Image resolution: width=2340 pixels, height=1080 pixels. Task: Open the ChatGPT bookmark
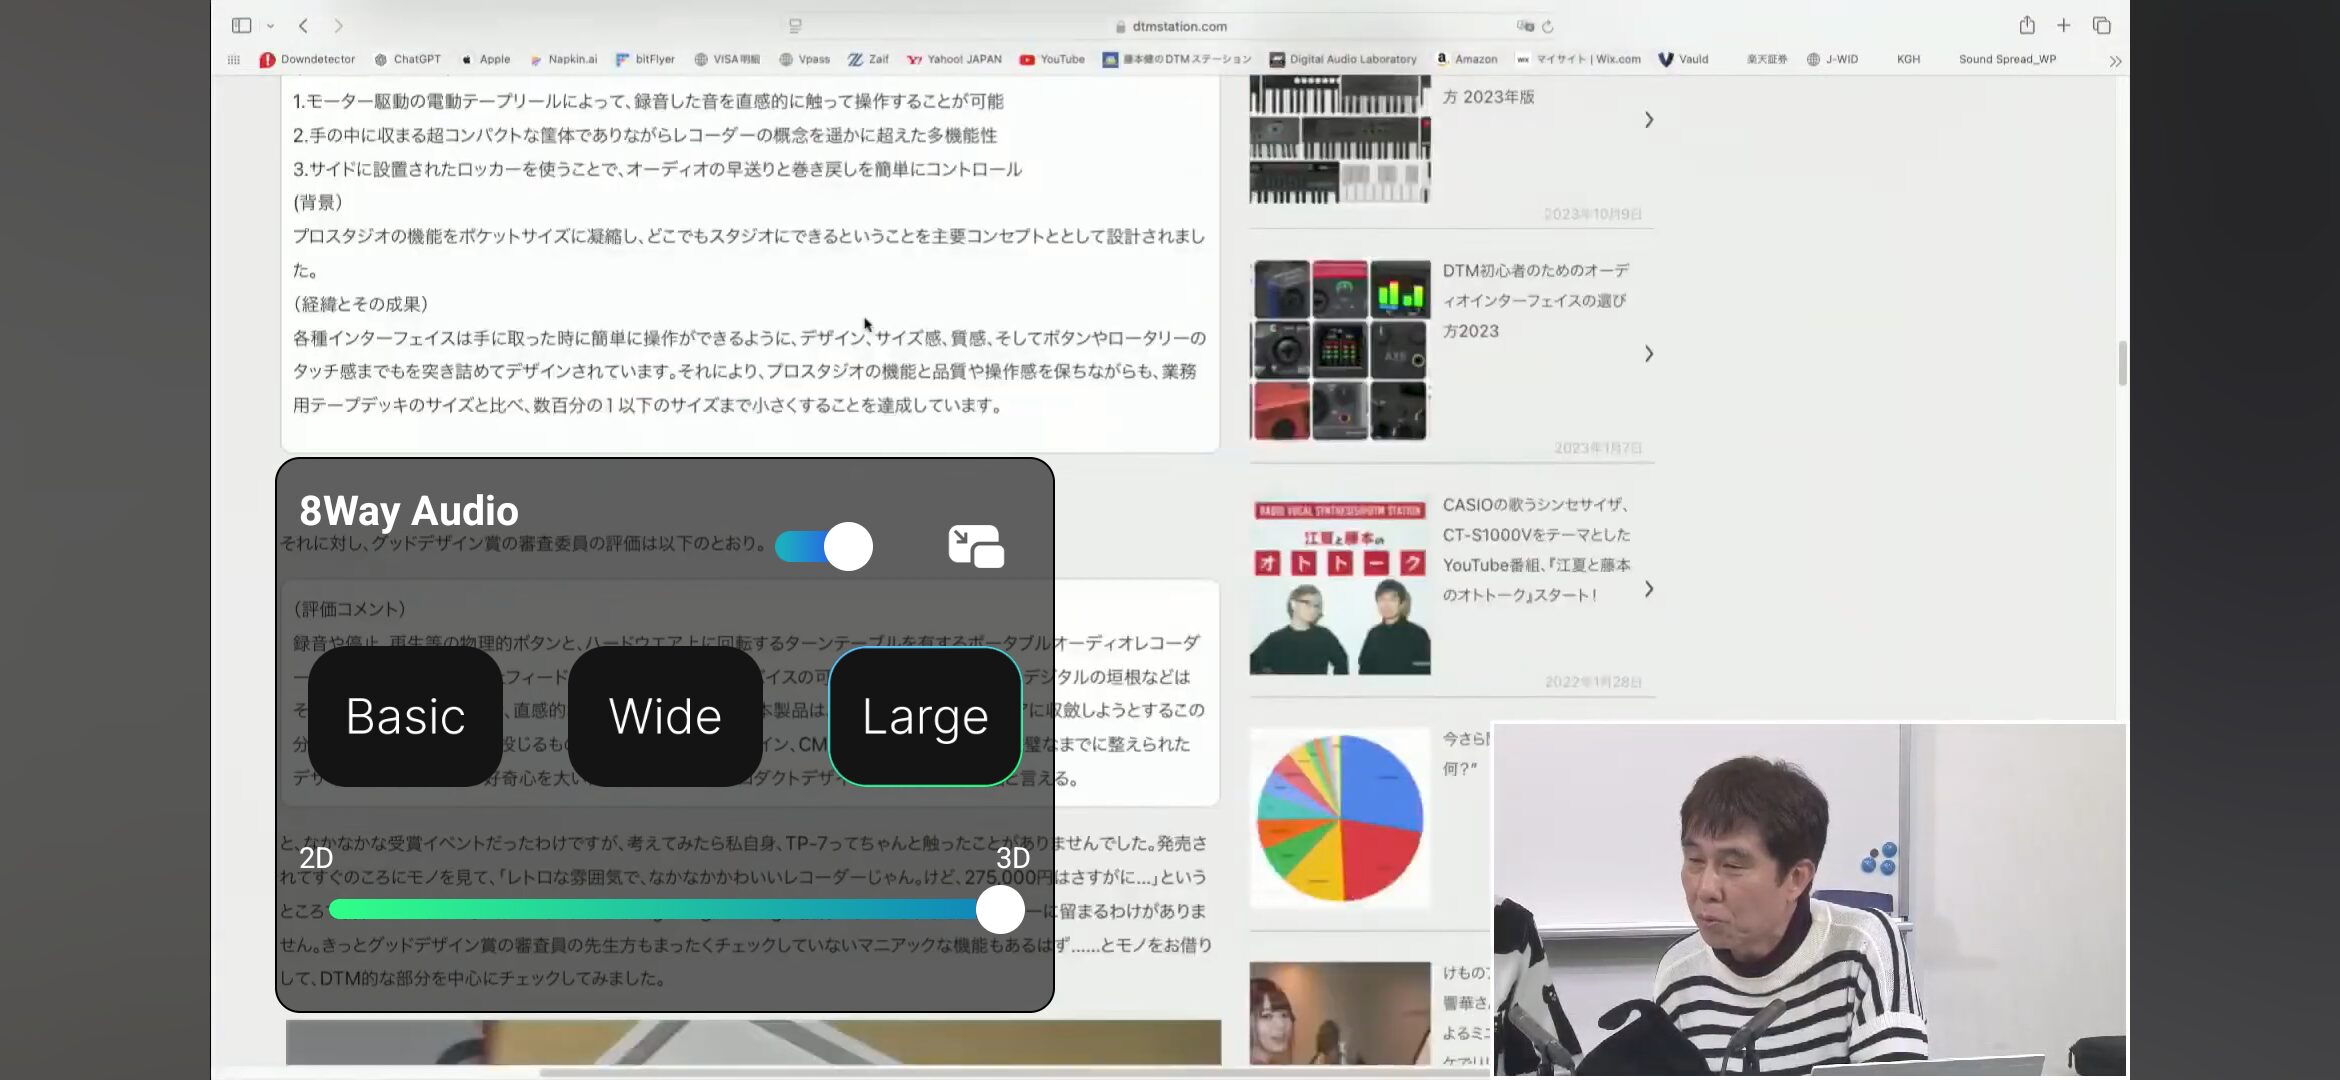pyautogui.click(x=407, y=59)
